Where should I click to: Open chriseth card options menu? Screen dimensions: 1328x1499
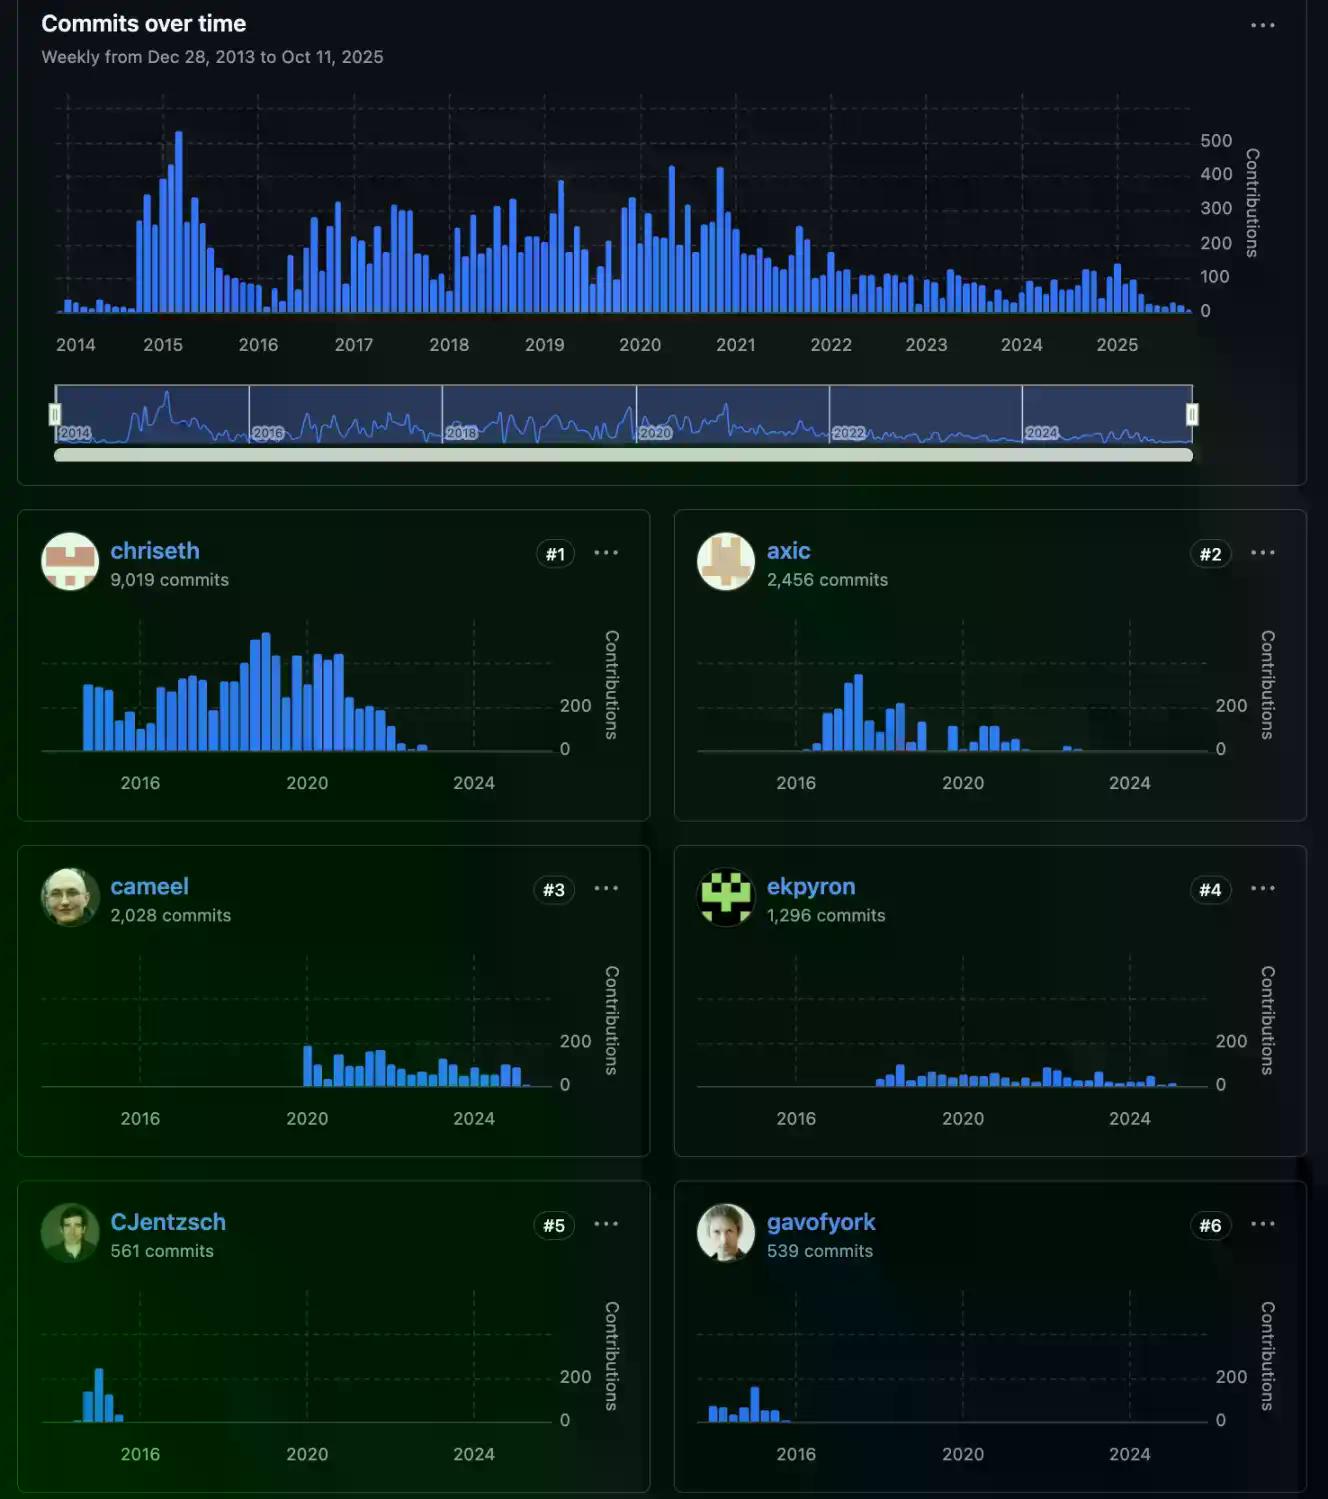pos(606,553)
